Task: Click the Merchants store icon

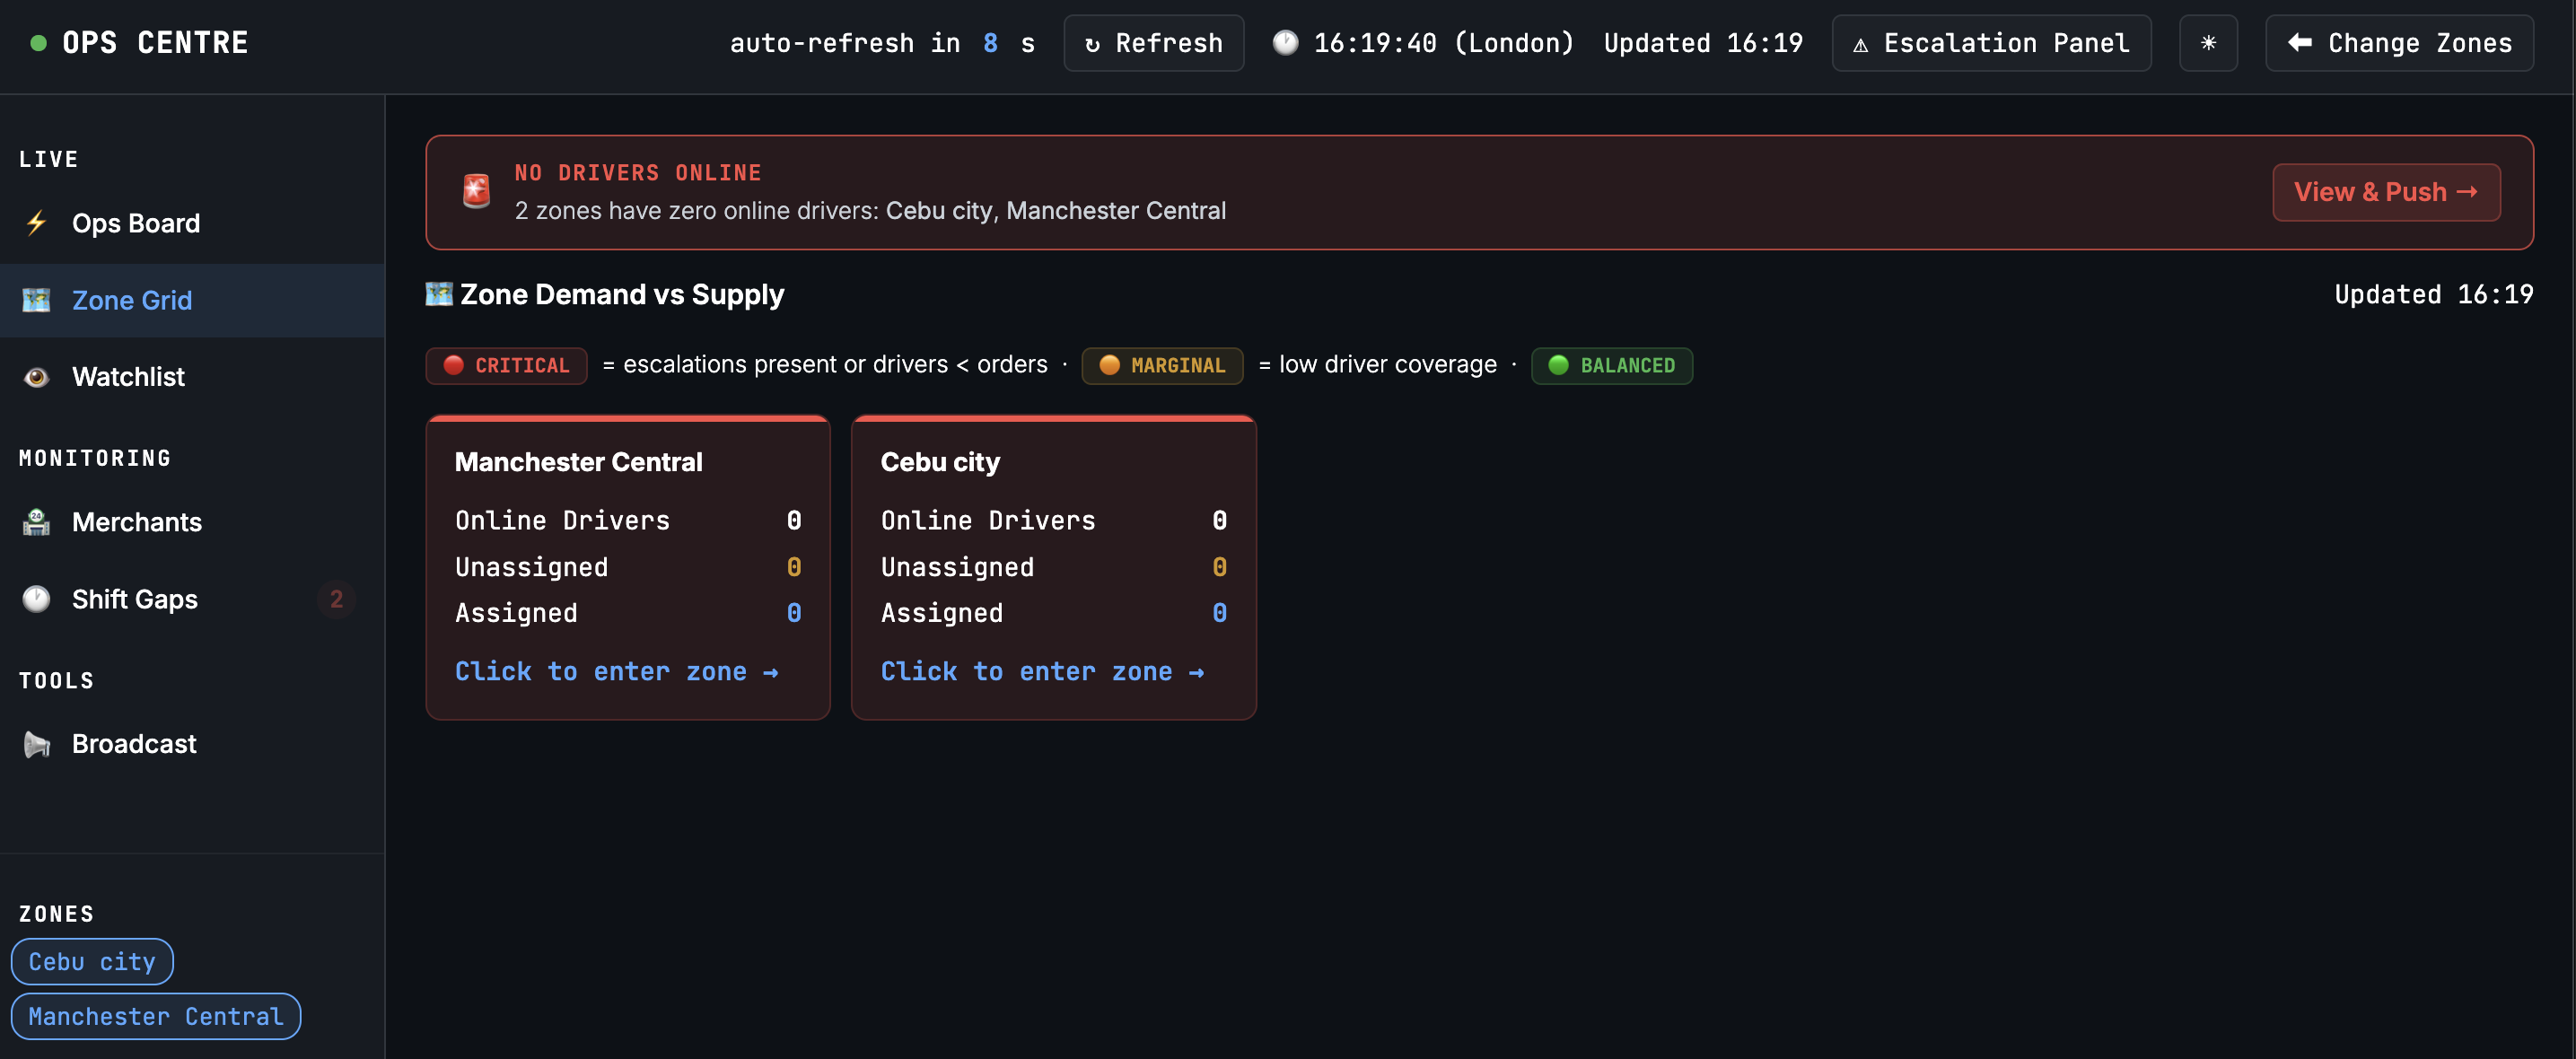Action: click(x=37, y=522)
